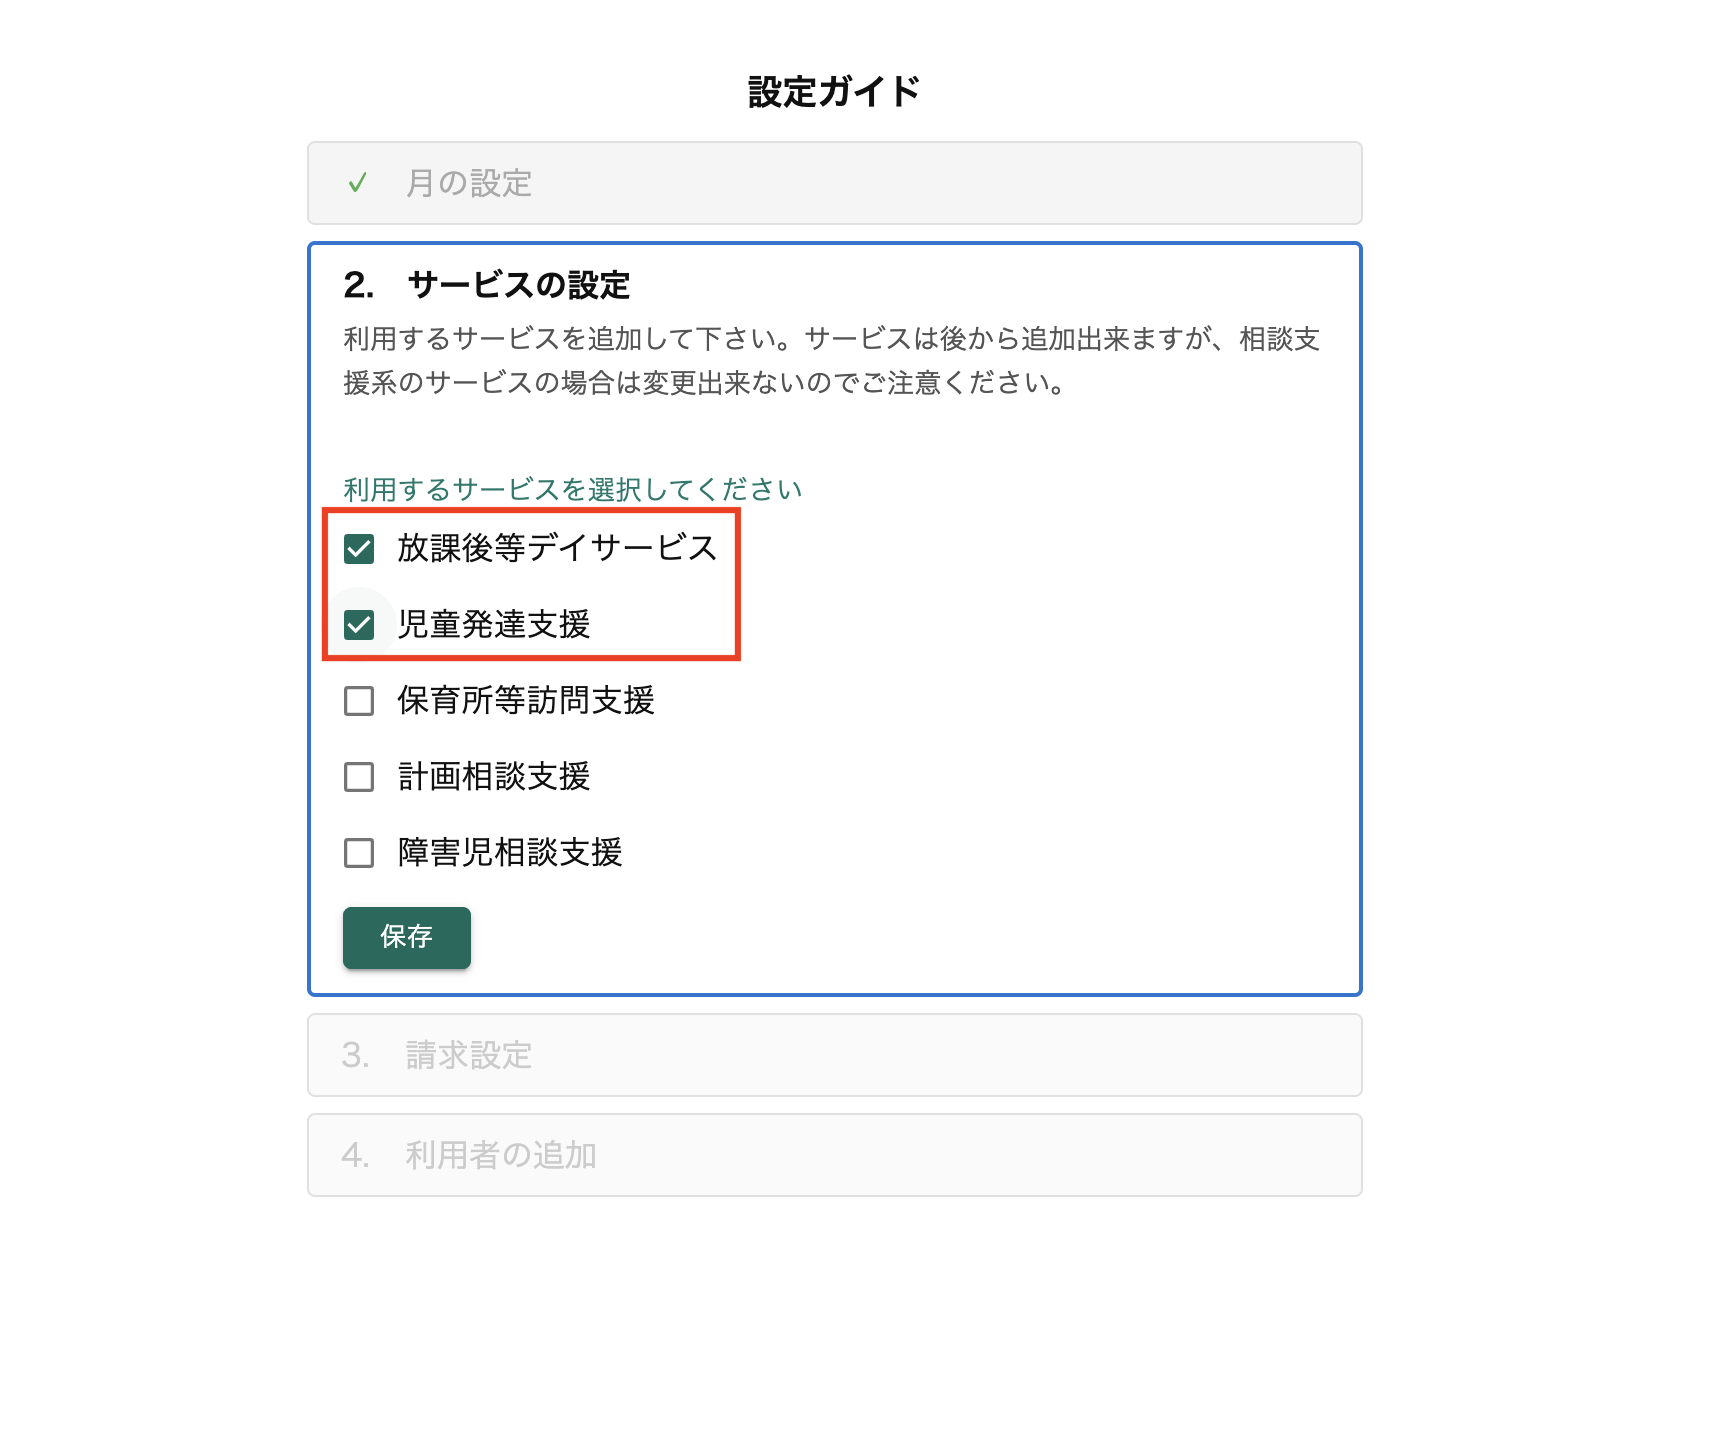Click the 利用するサービスを選択してください prompt
The height and width of the screenshot is (1452, 1726).
point(572,489)
